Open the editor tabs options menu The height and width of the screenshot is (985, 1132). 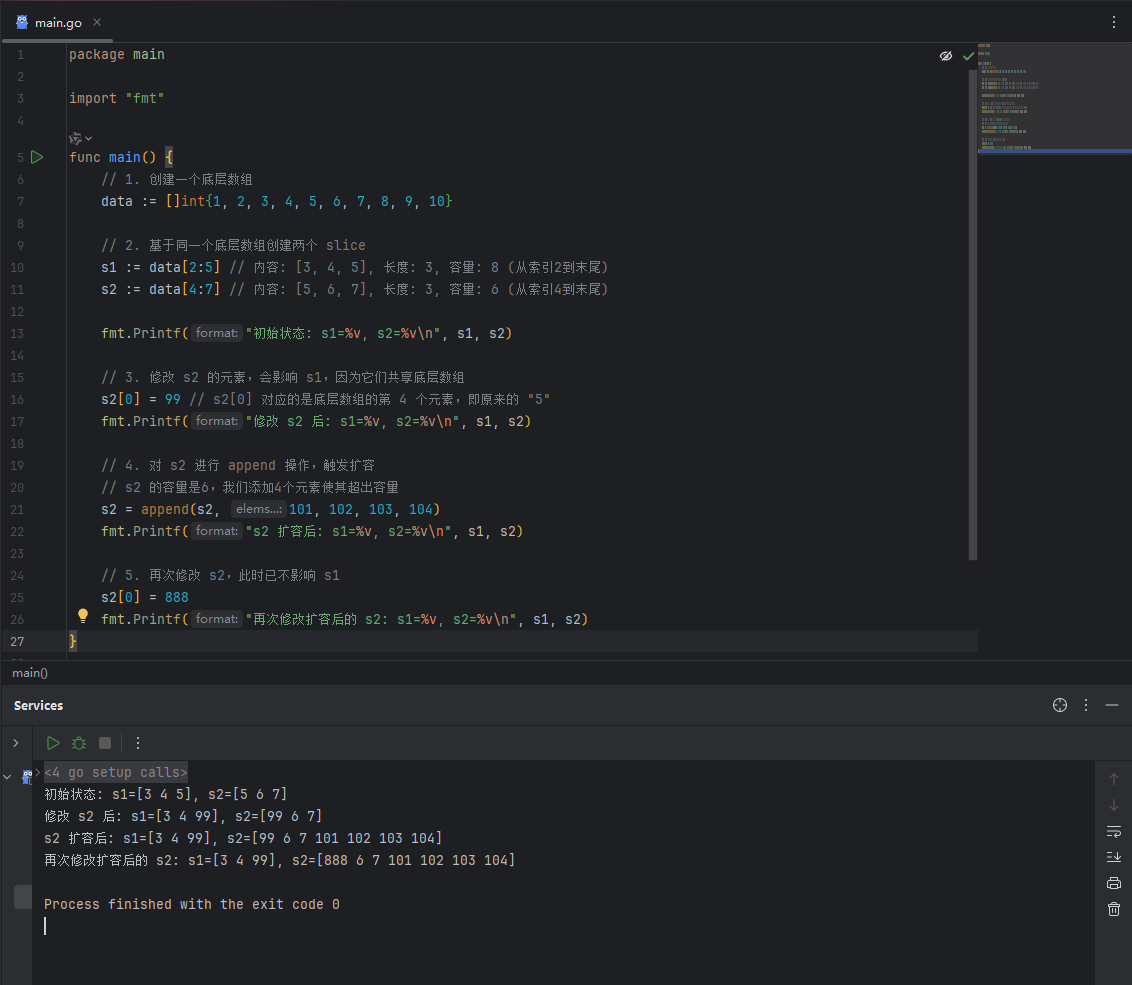click(1114, 22)
